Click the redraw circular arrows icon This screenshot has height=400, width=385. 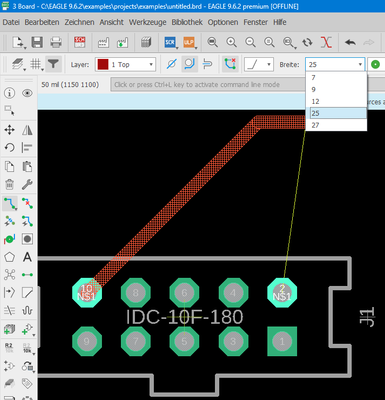click(307, 42)
